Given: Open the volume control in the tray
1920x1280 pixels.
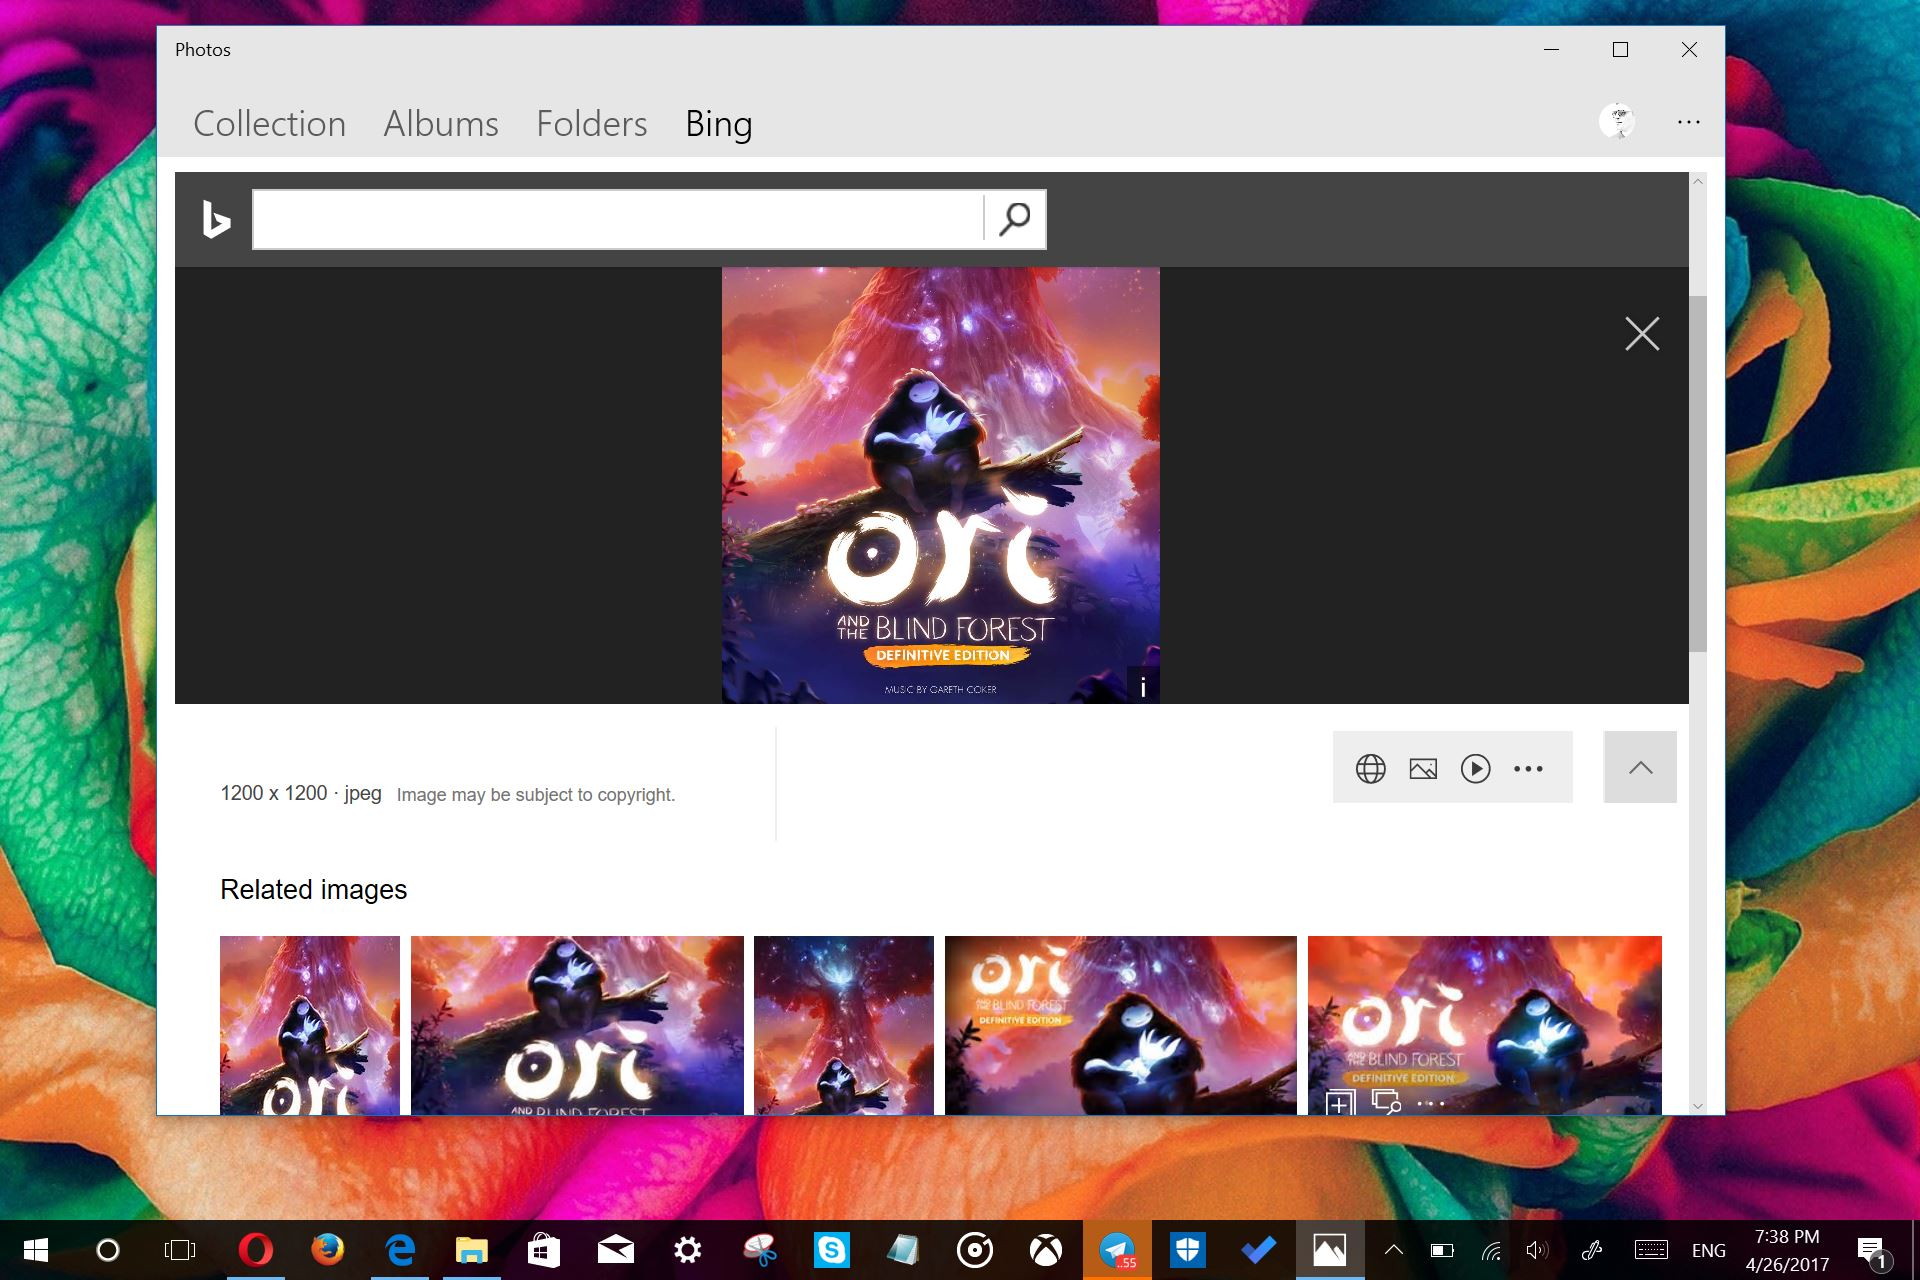Looking at the screenshot, I should [x=1537, y=1250].
